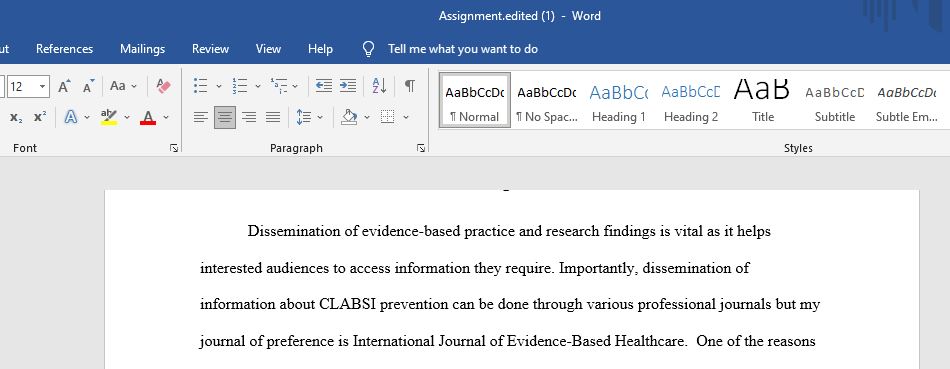Open Font dialog launcher

click(x=174, y=148)
